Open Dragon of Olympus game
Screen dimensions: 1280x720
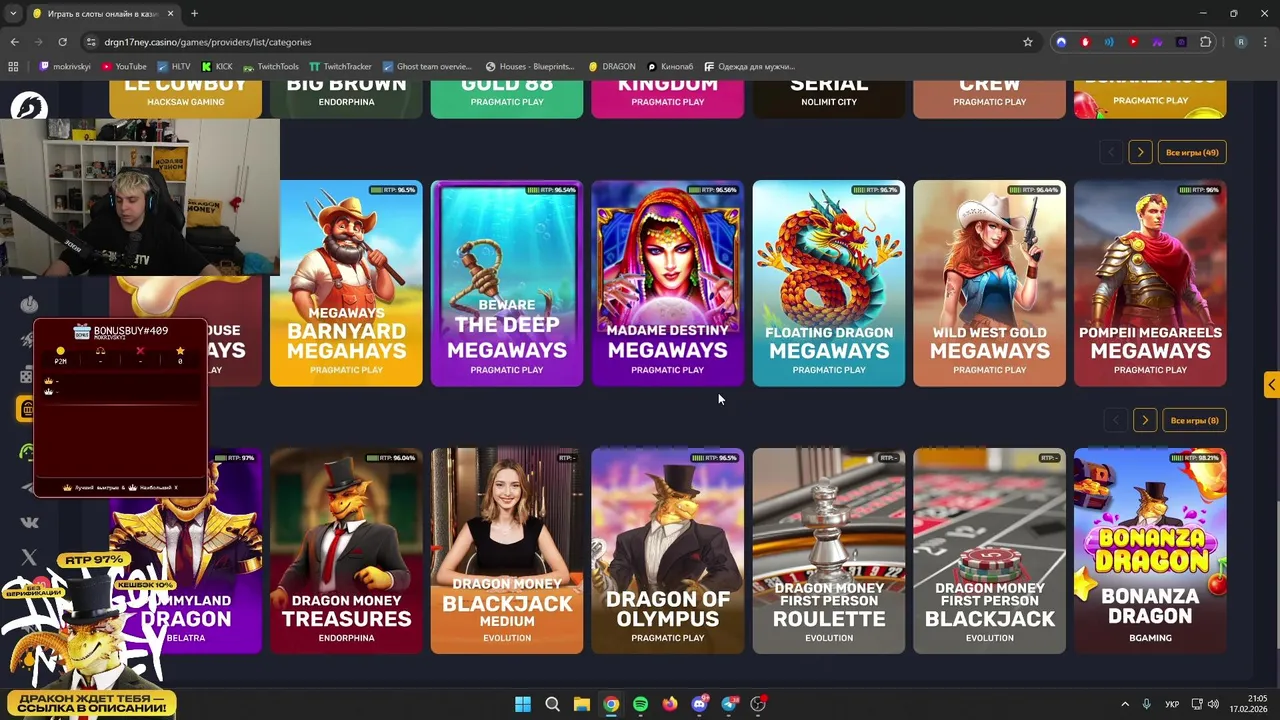pos(668,551)
